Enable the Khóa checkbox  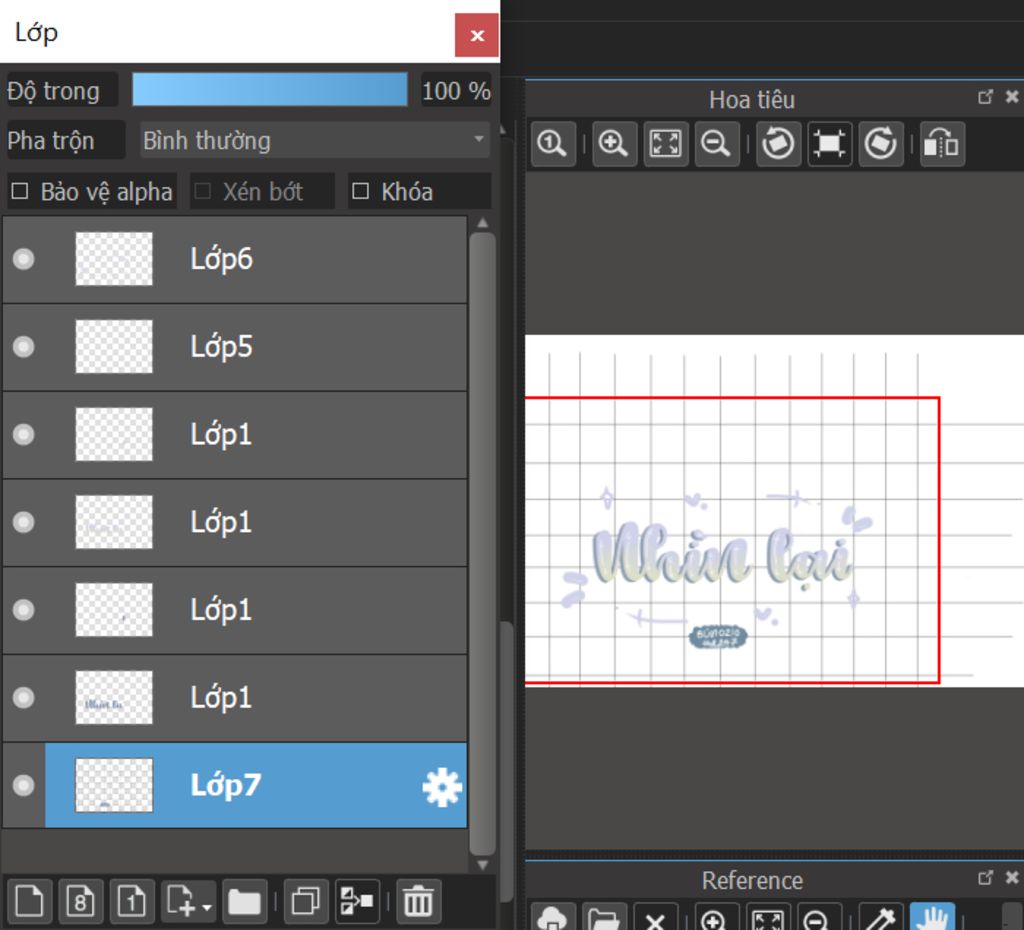pyautogui.click(x=360, y=191)
